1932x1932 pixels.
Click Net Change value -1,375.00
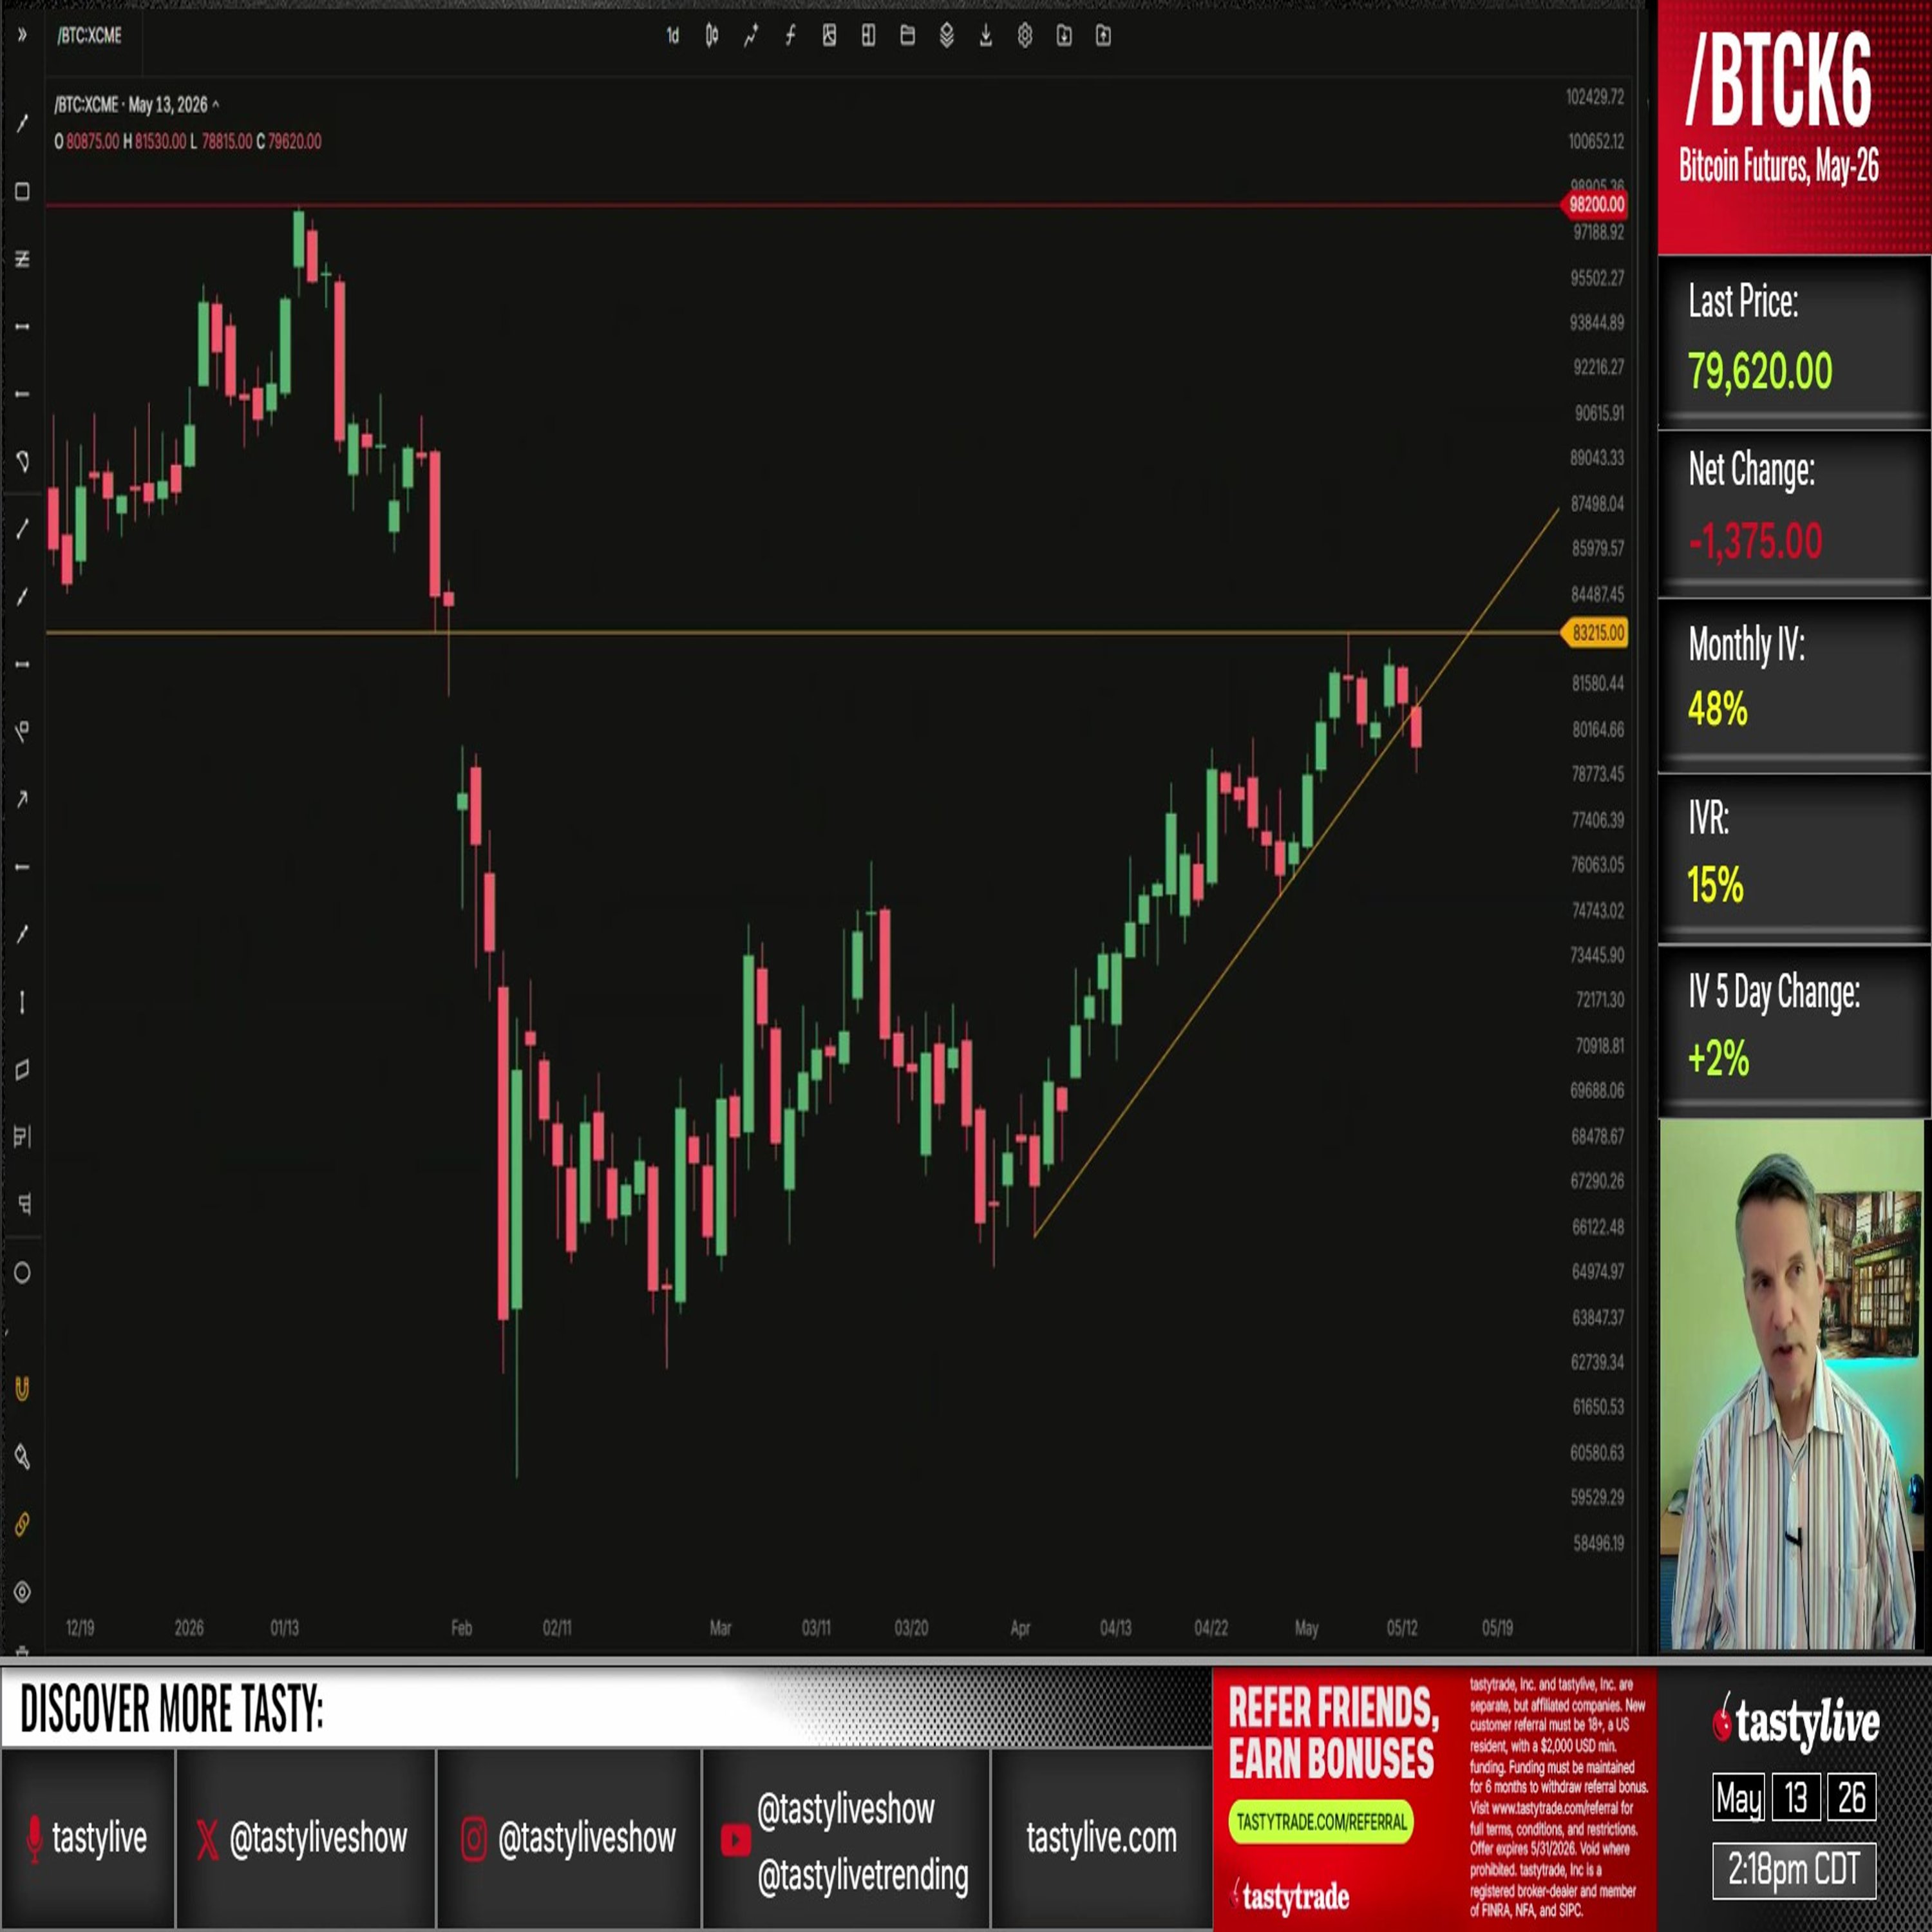click(1755, 541)
